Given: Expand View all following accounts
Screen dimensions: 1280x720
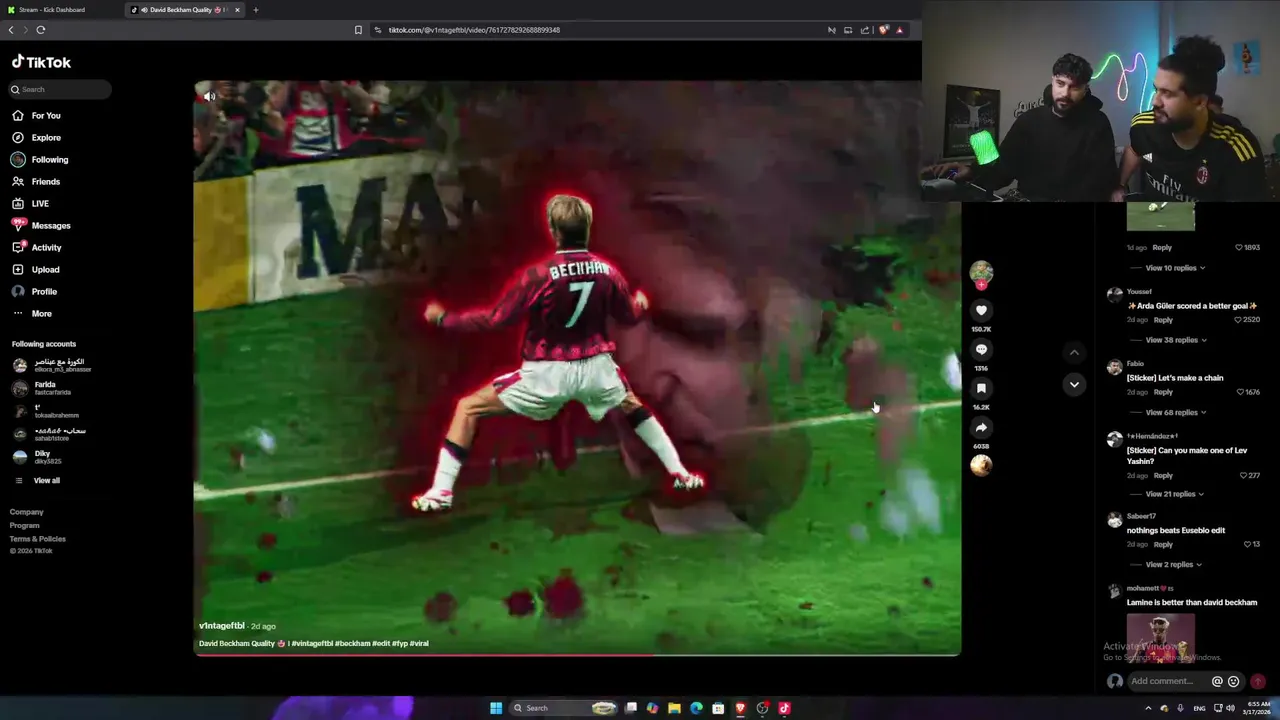Looking at the screenshot, I should point(37,481).
